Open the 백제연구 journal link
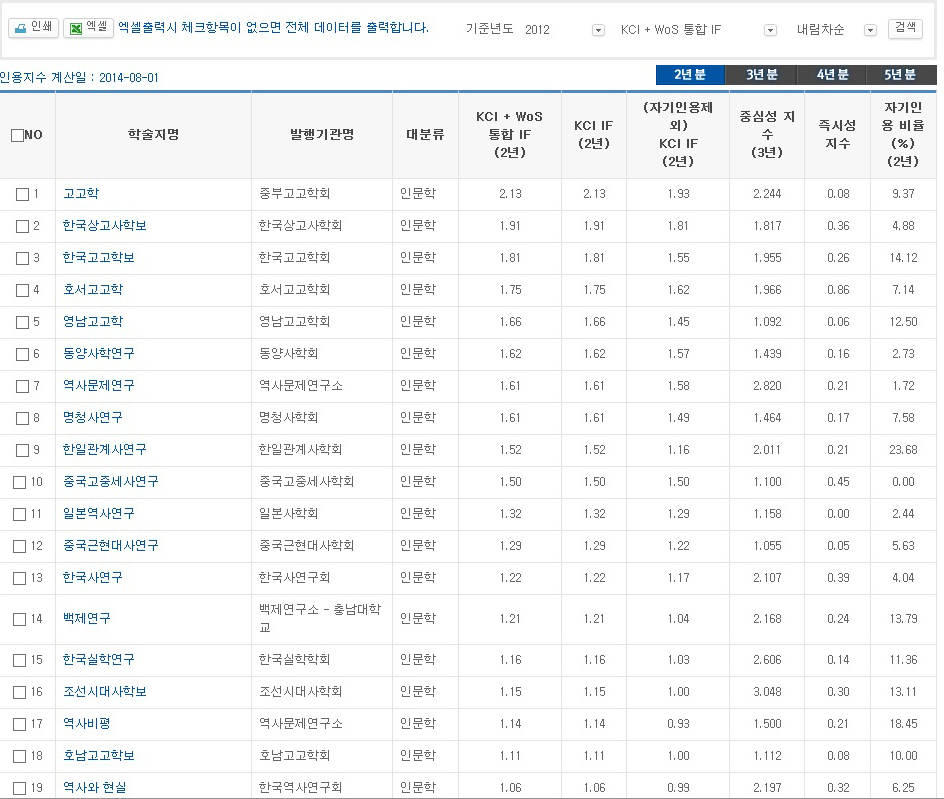This screenshot has height=799, width=944. pos(87,618)
